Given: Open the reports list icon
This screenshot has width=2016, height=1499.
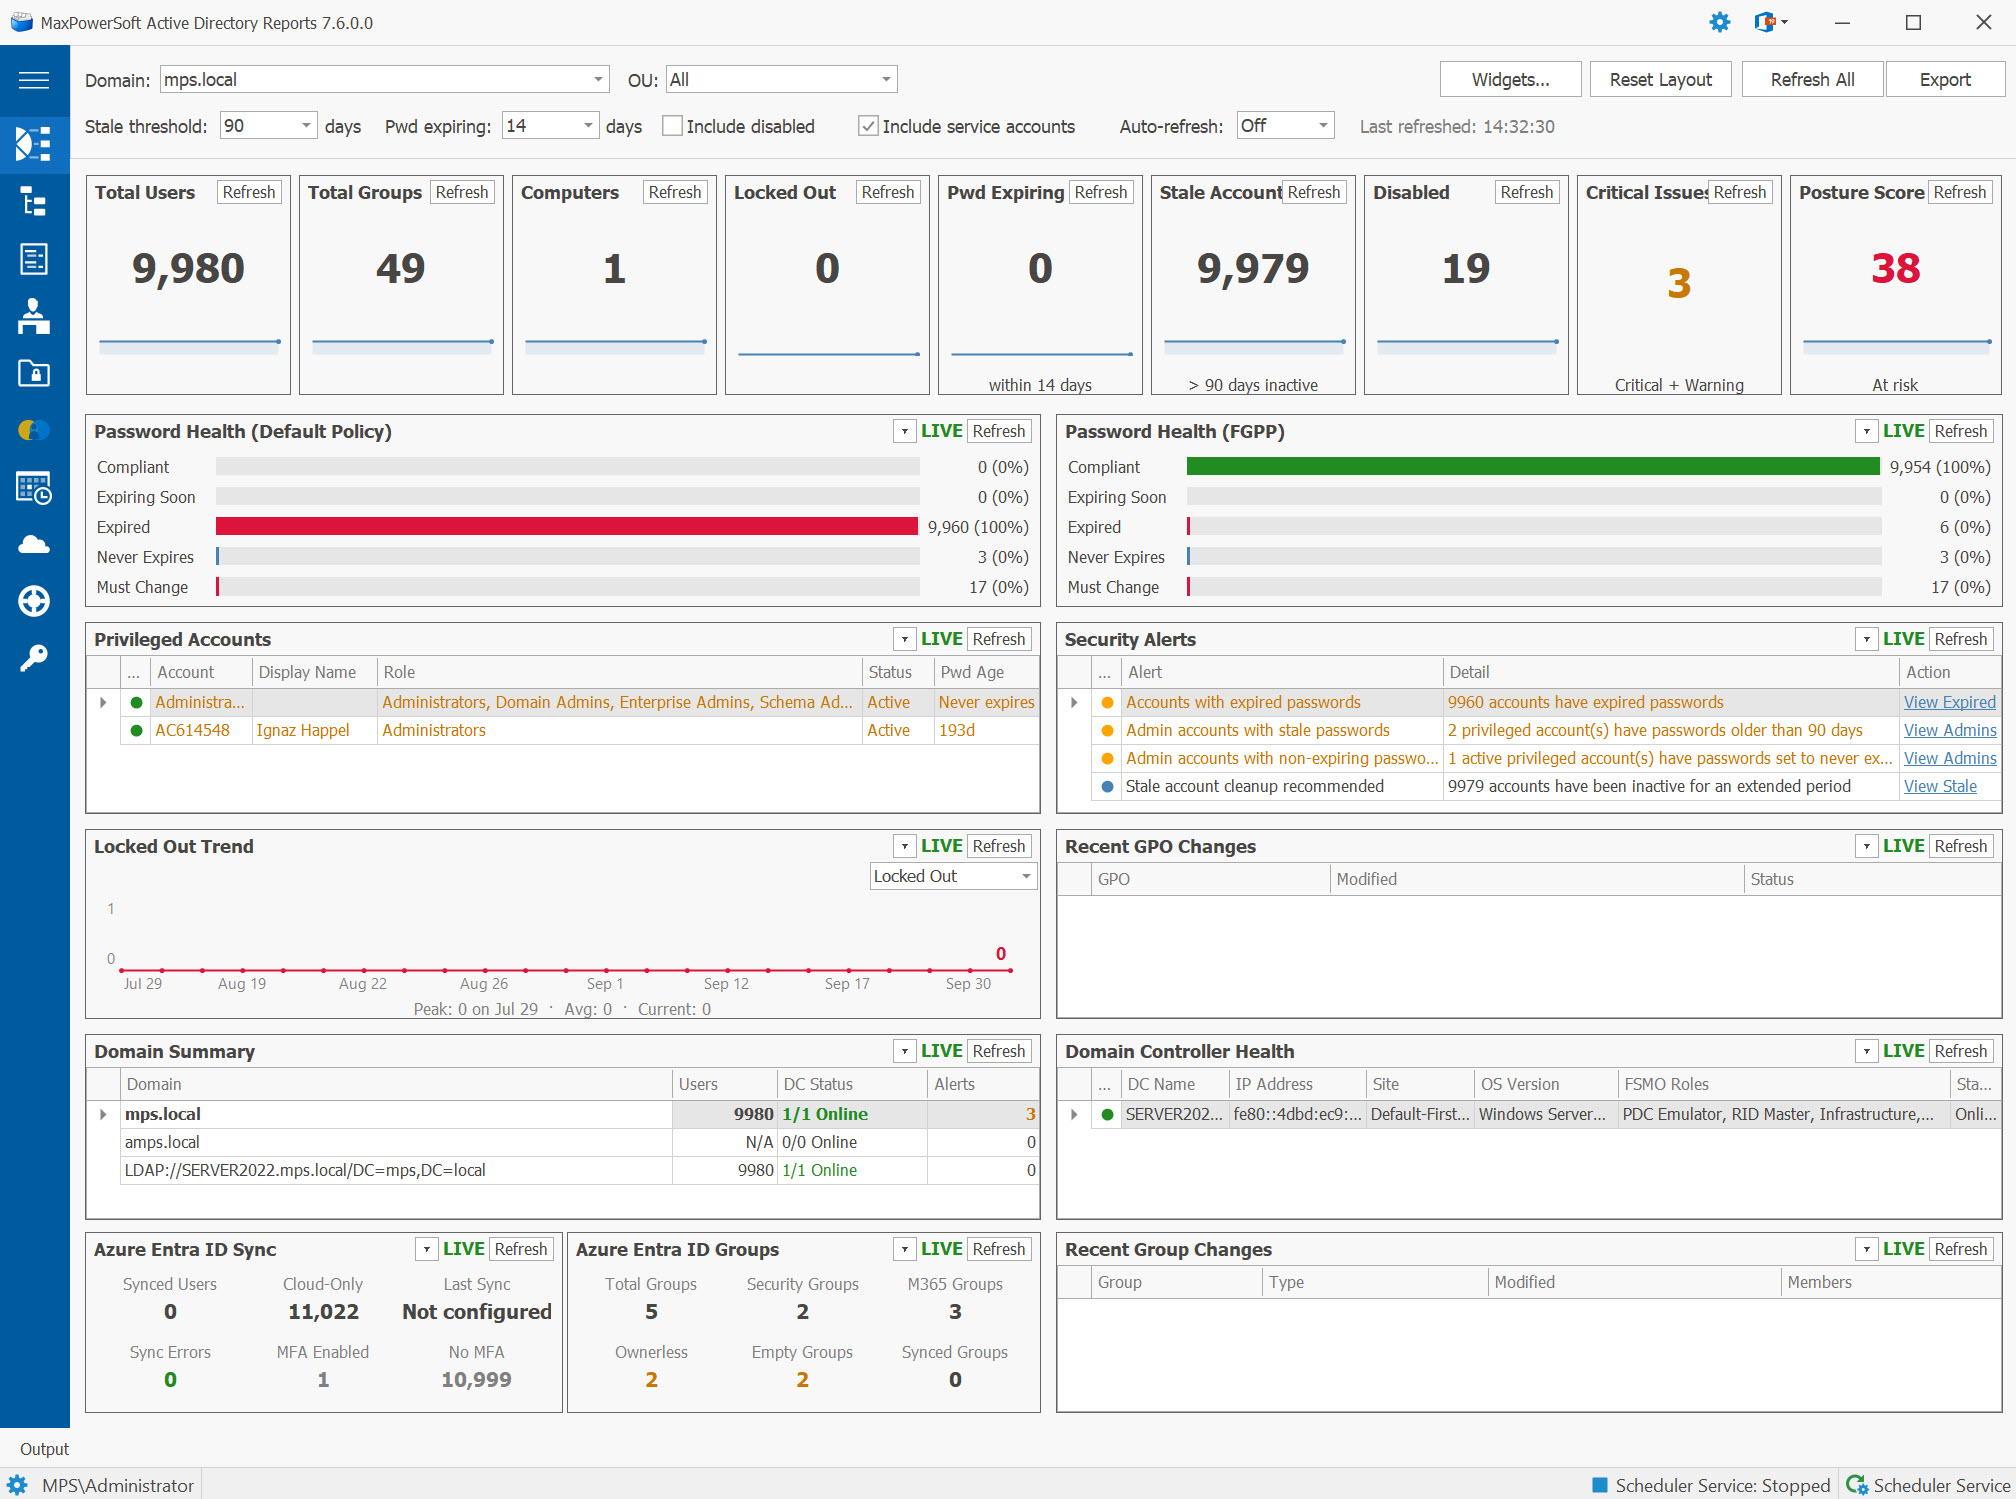Looking at the screenshot, I should pyautogui.click(x=34, y=259).
